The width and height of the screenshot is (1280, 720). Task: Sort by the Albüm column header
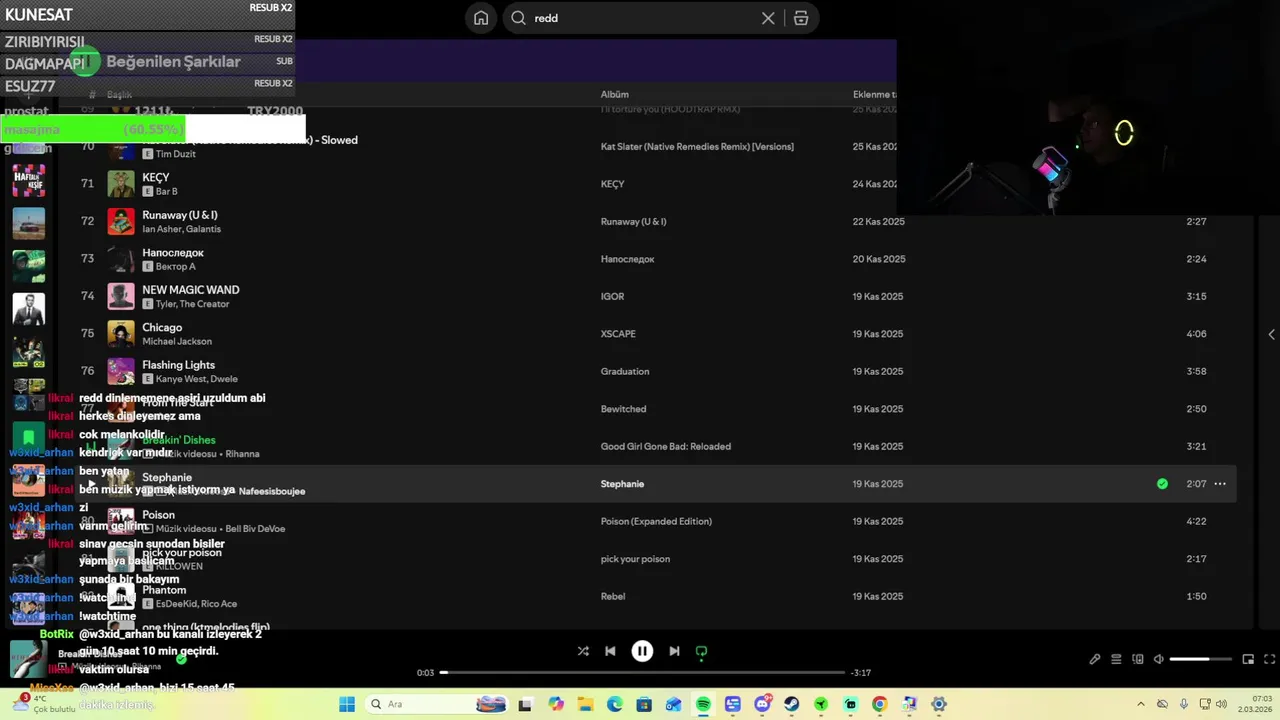pos(614,95)
